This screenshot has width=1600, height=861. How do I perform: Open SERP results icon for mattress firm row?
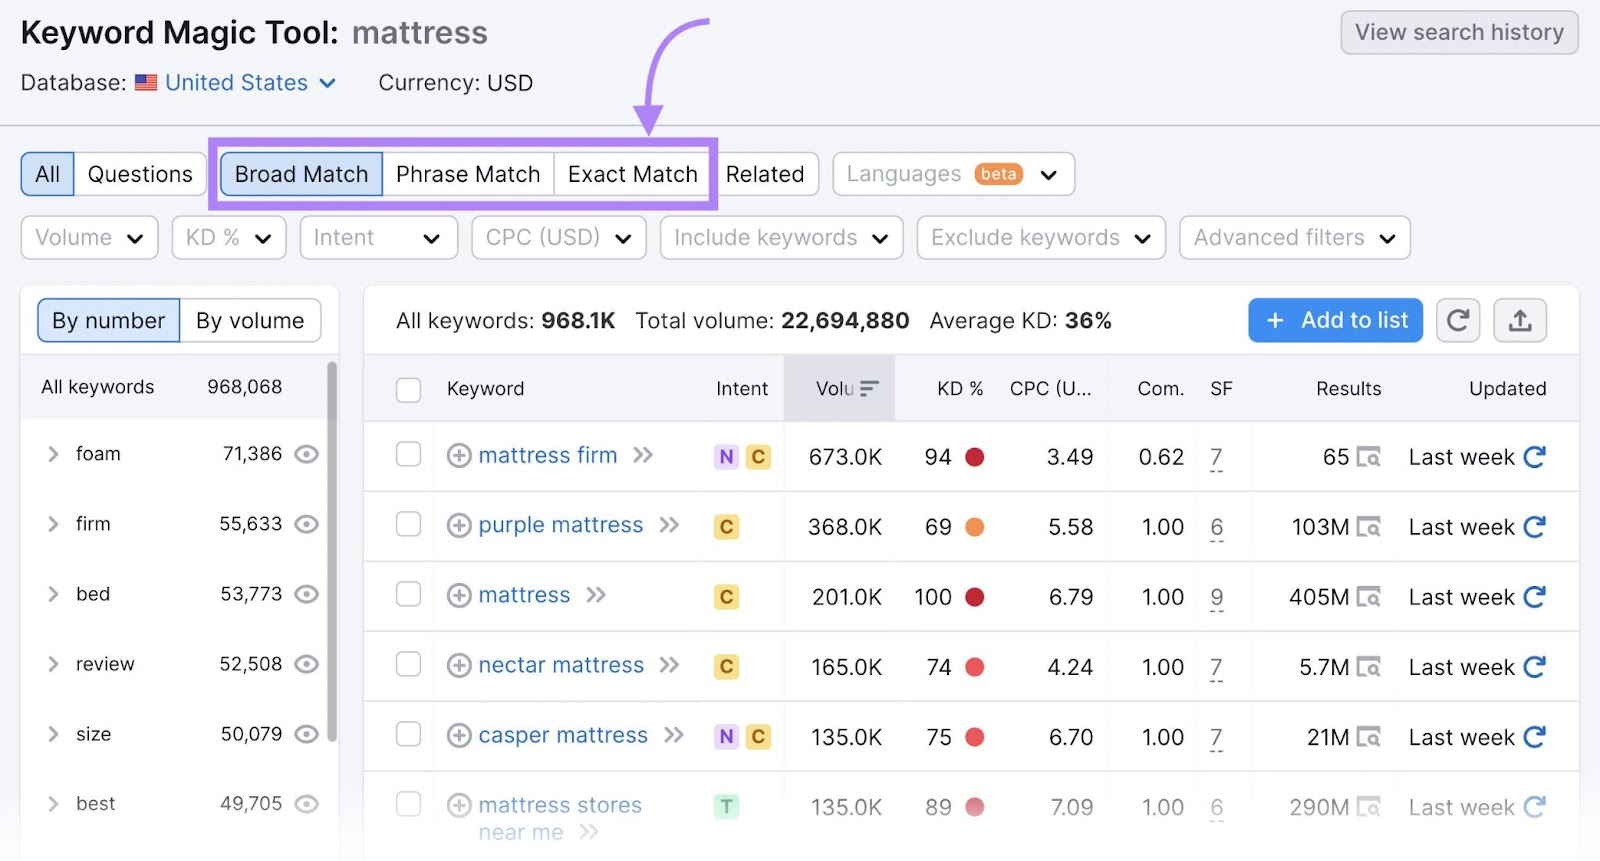coord(1368,458)
